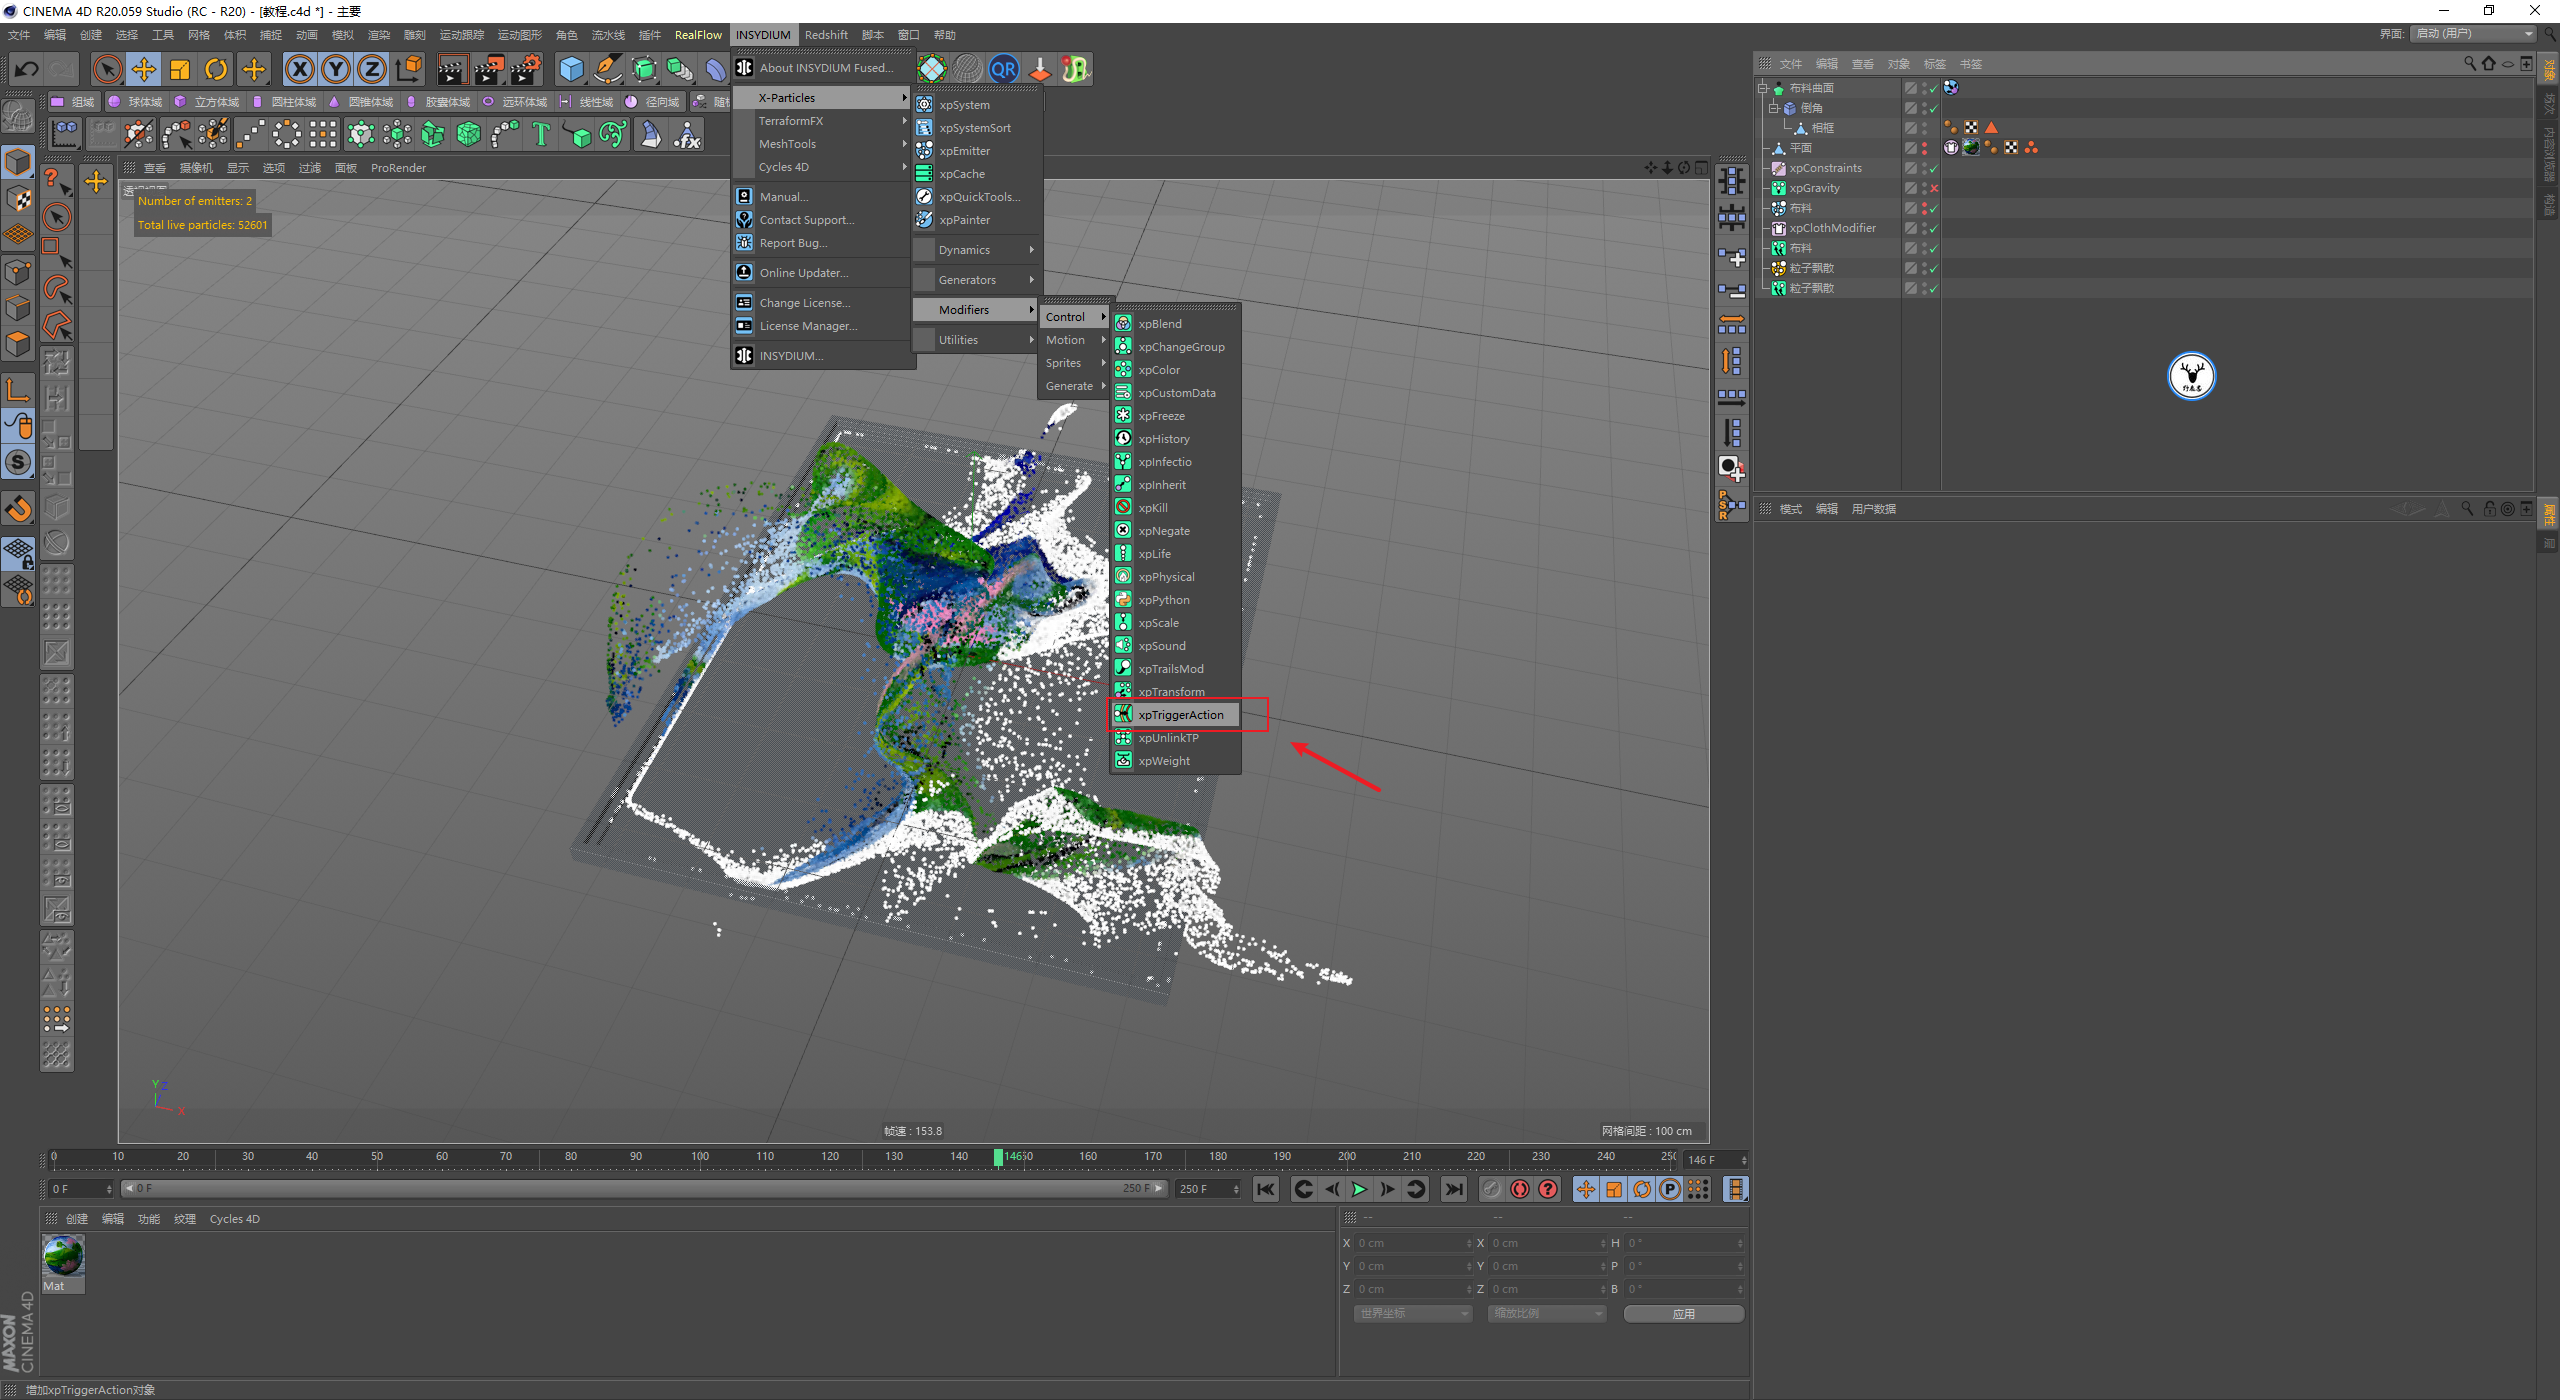
Task: Collapse the 布料曲面 tree item
Action: click(1763, 88)
